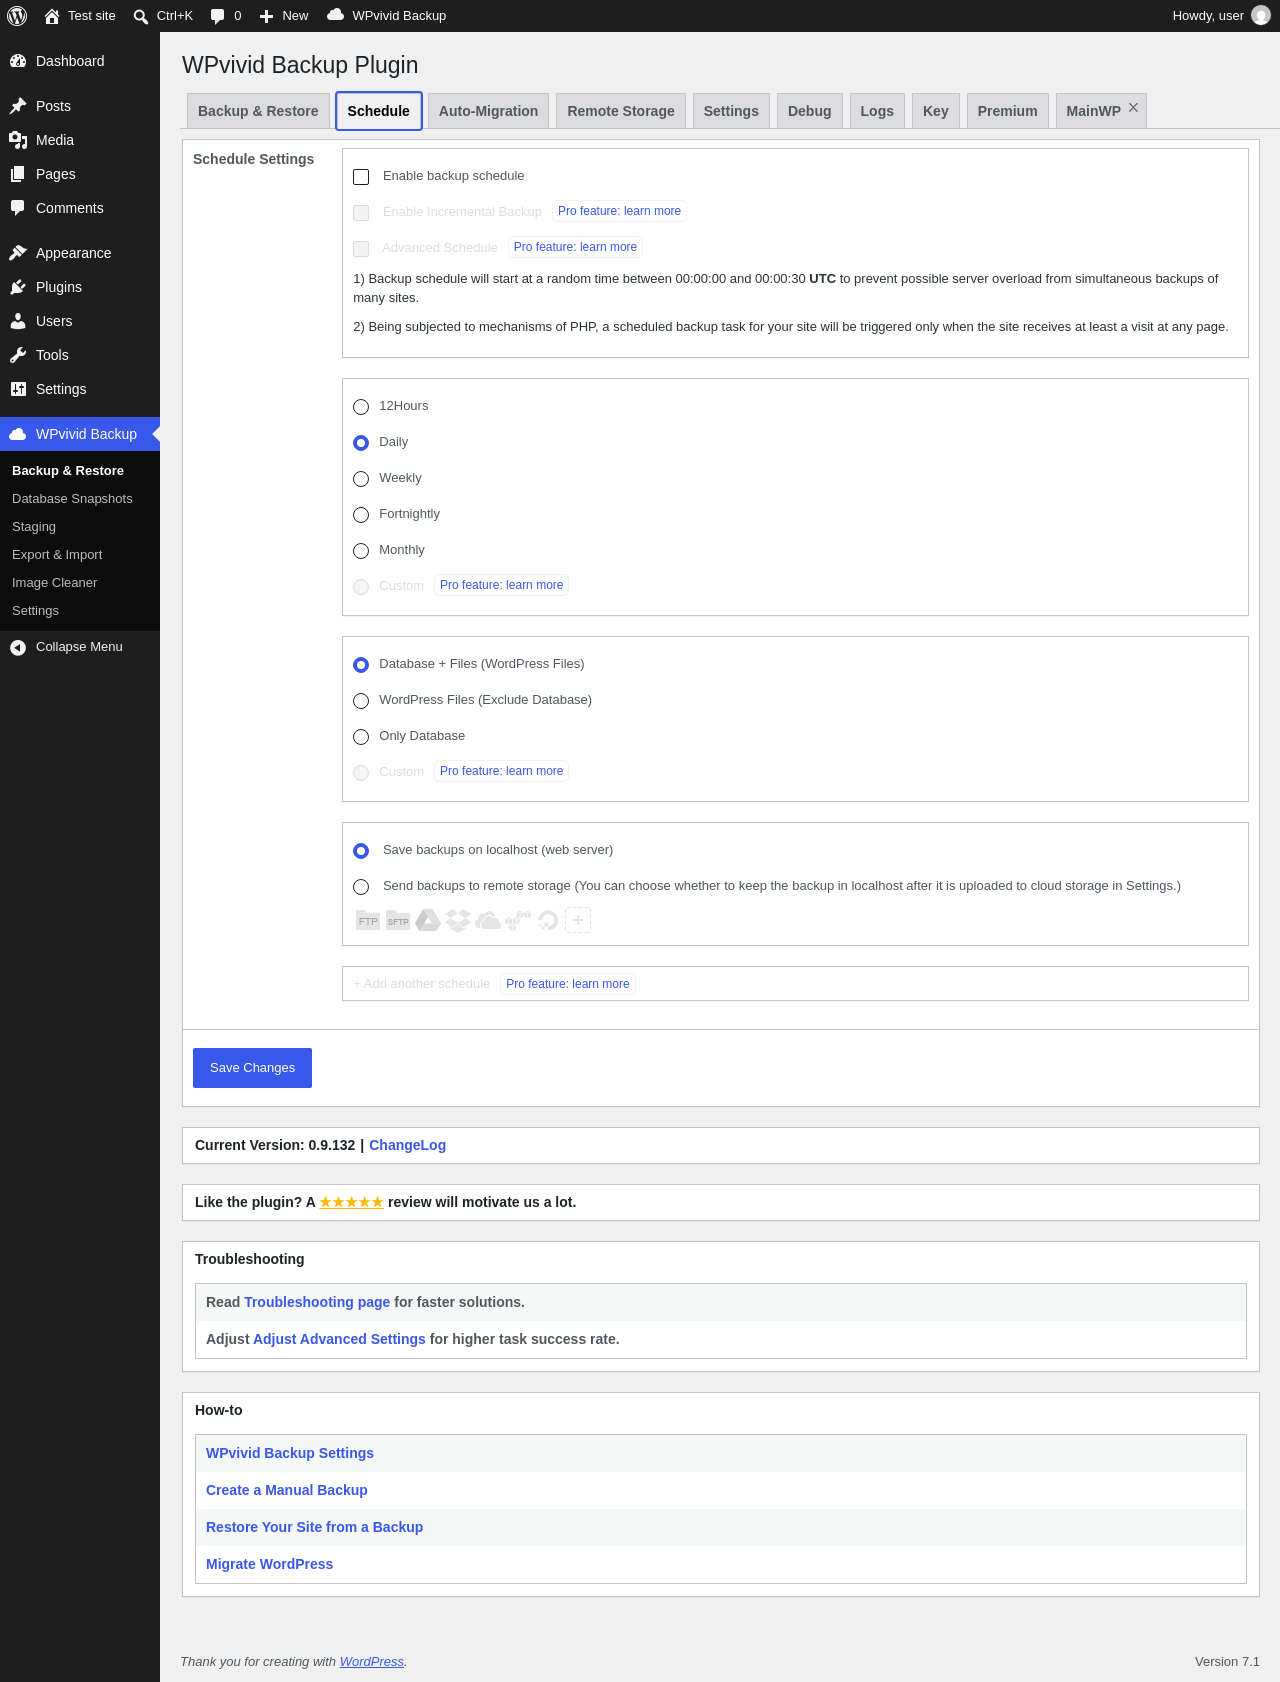The height and width of the screenshot is (1682, 1280).
Task: Select the DigitalOcean Spaces storage icon
Action: point(548,920)
